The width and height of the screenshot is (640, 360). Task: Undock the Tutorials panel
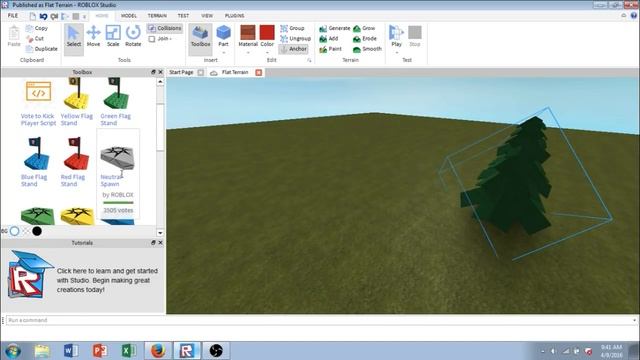coord(153,242)
